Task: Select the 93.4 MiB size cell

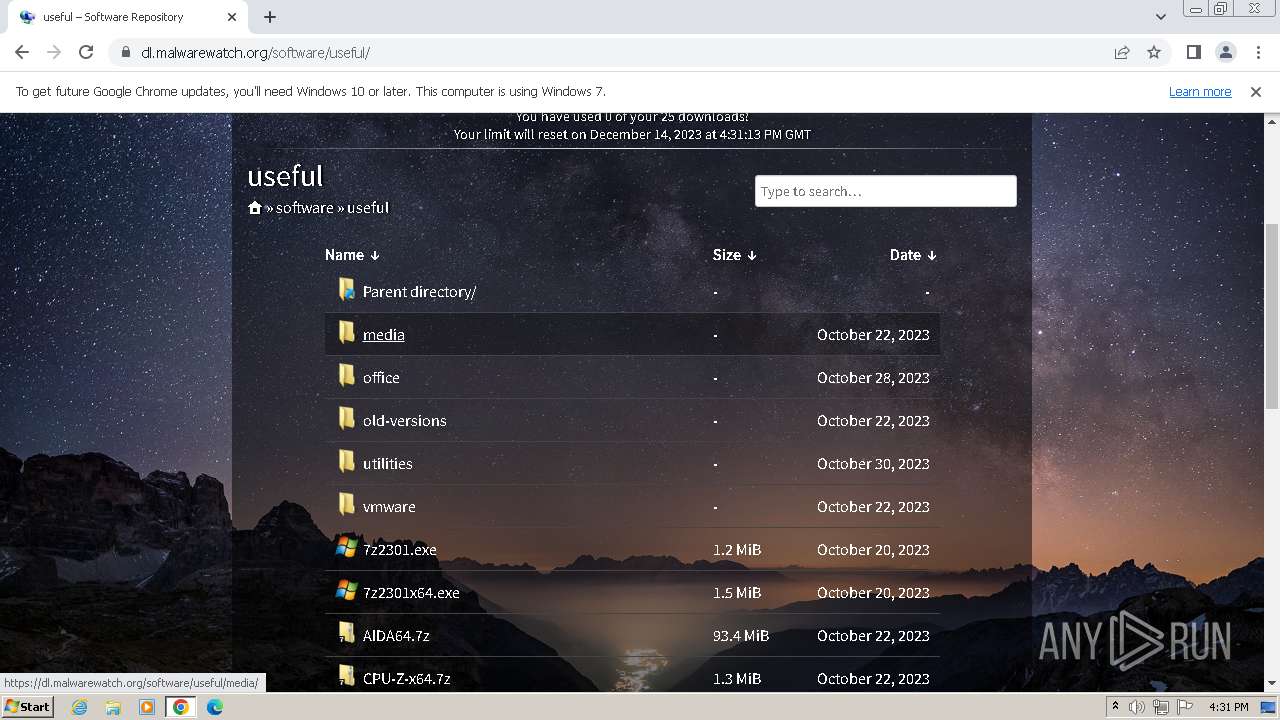Action: click(x=741, y=636)
